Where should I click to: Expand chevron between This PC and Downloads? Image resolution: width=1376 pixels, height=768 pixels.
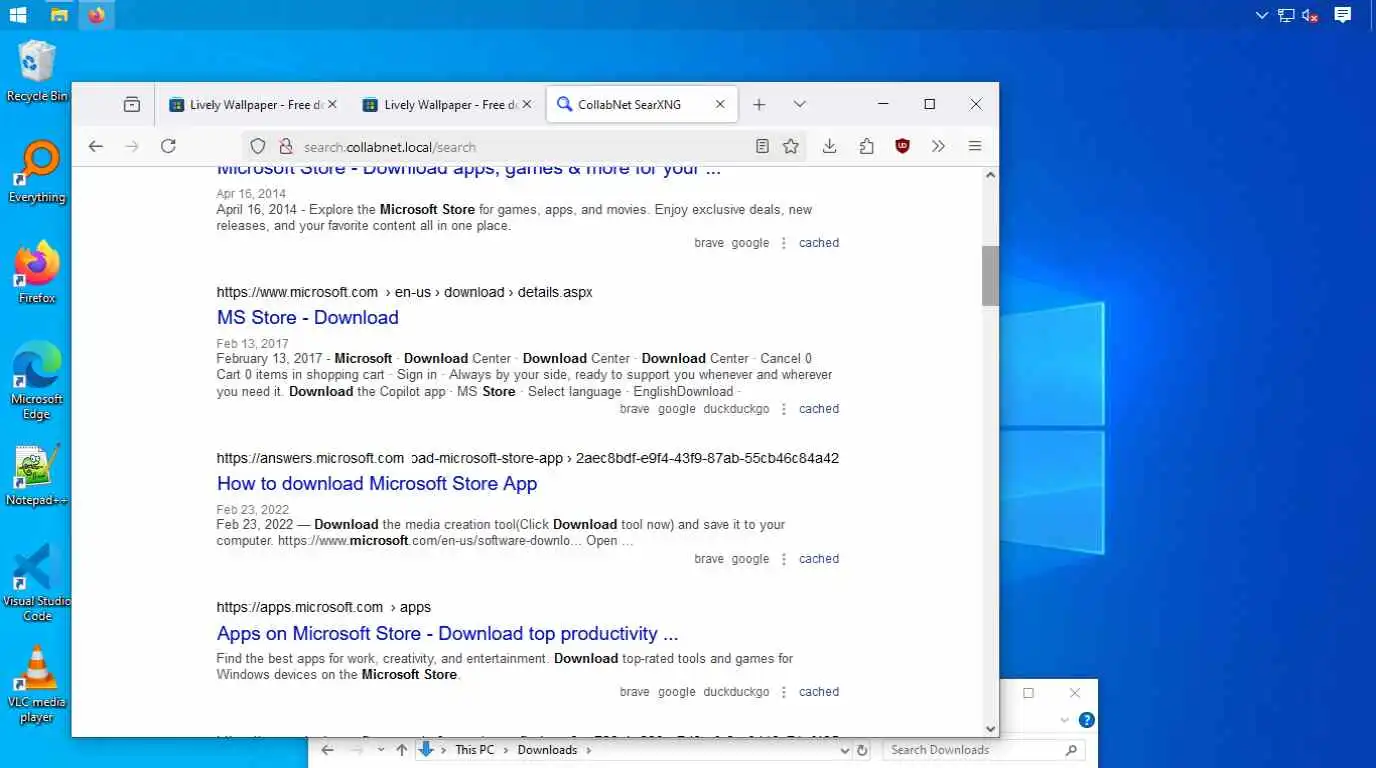506,750
